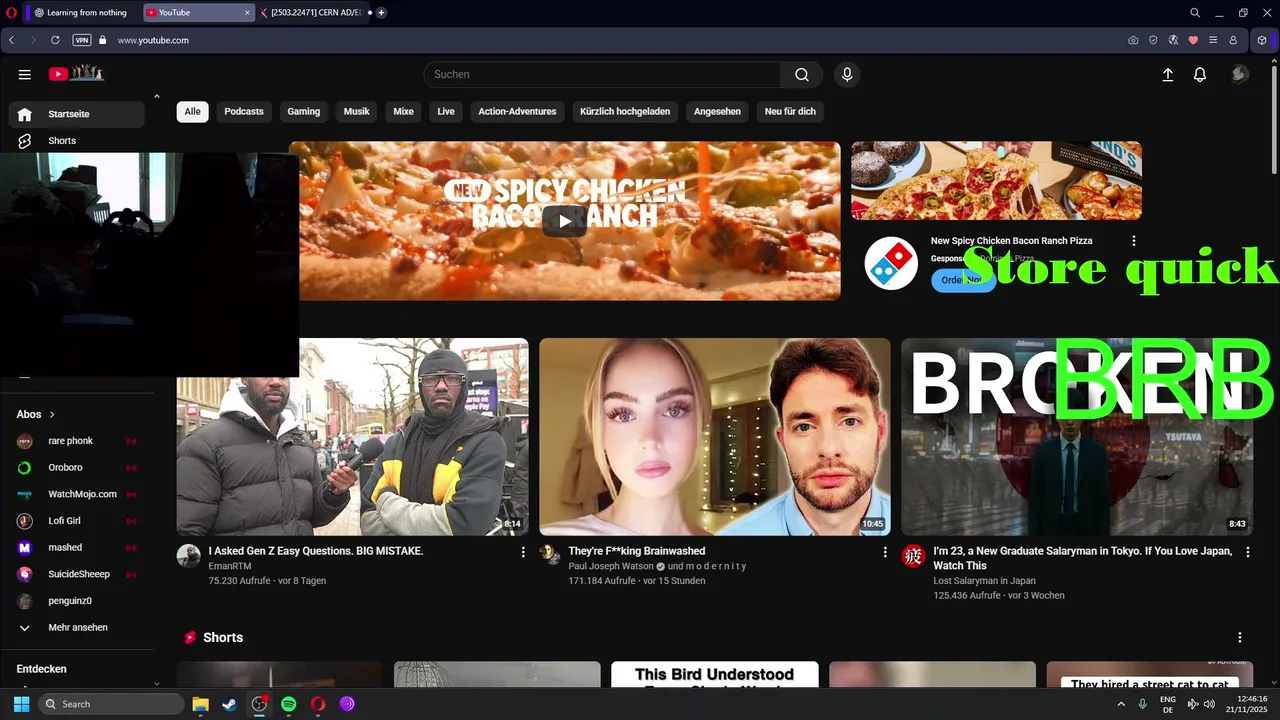Select the Gaming filter chip
Image resolution: width=1280 pixels, height=720 pixels.
304,111
